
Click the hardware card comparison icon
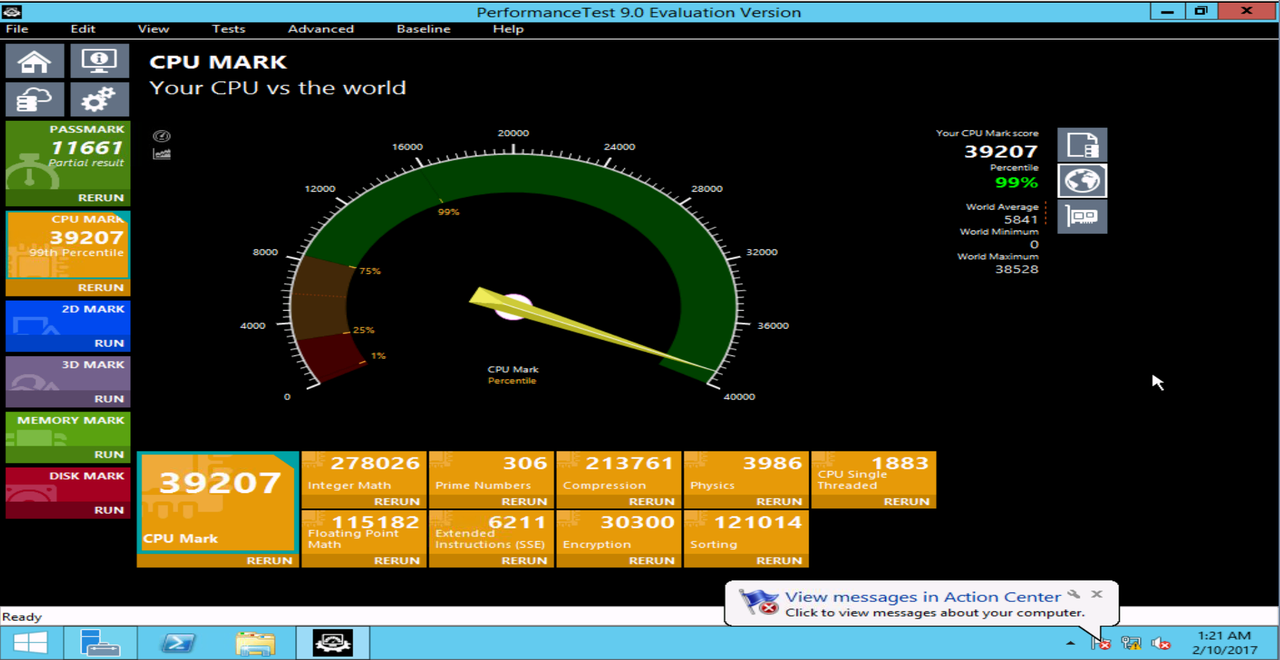point(1082,217)
